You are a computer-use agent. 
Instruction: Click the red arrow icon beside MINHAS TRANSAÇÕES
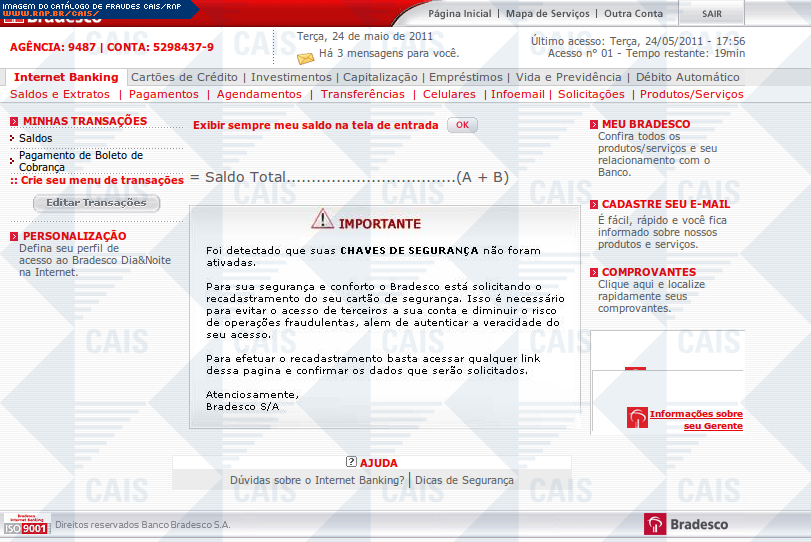14,122
